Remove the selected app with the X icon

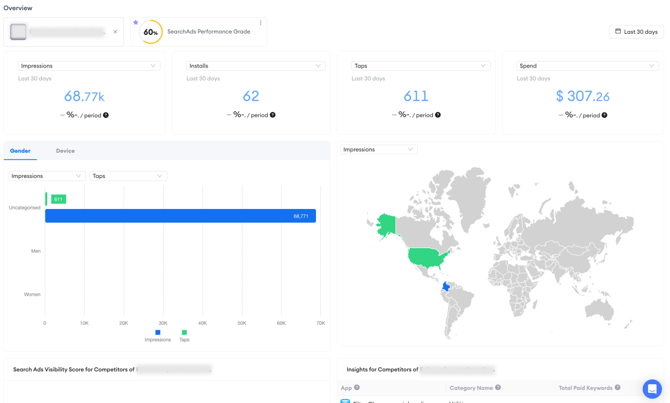(x=115, y=32)
